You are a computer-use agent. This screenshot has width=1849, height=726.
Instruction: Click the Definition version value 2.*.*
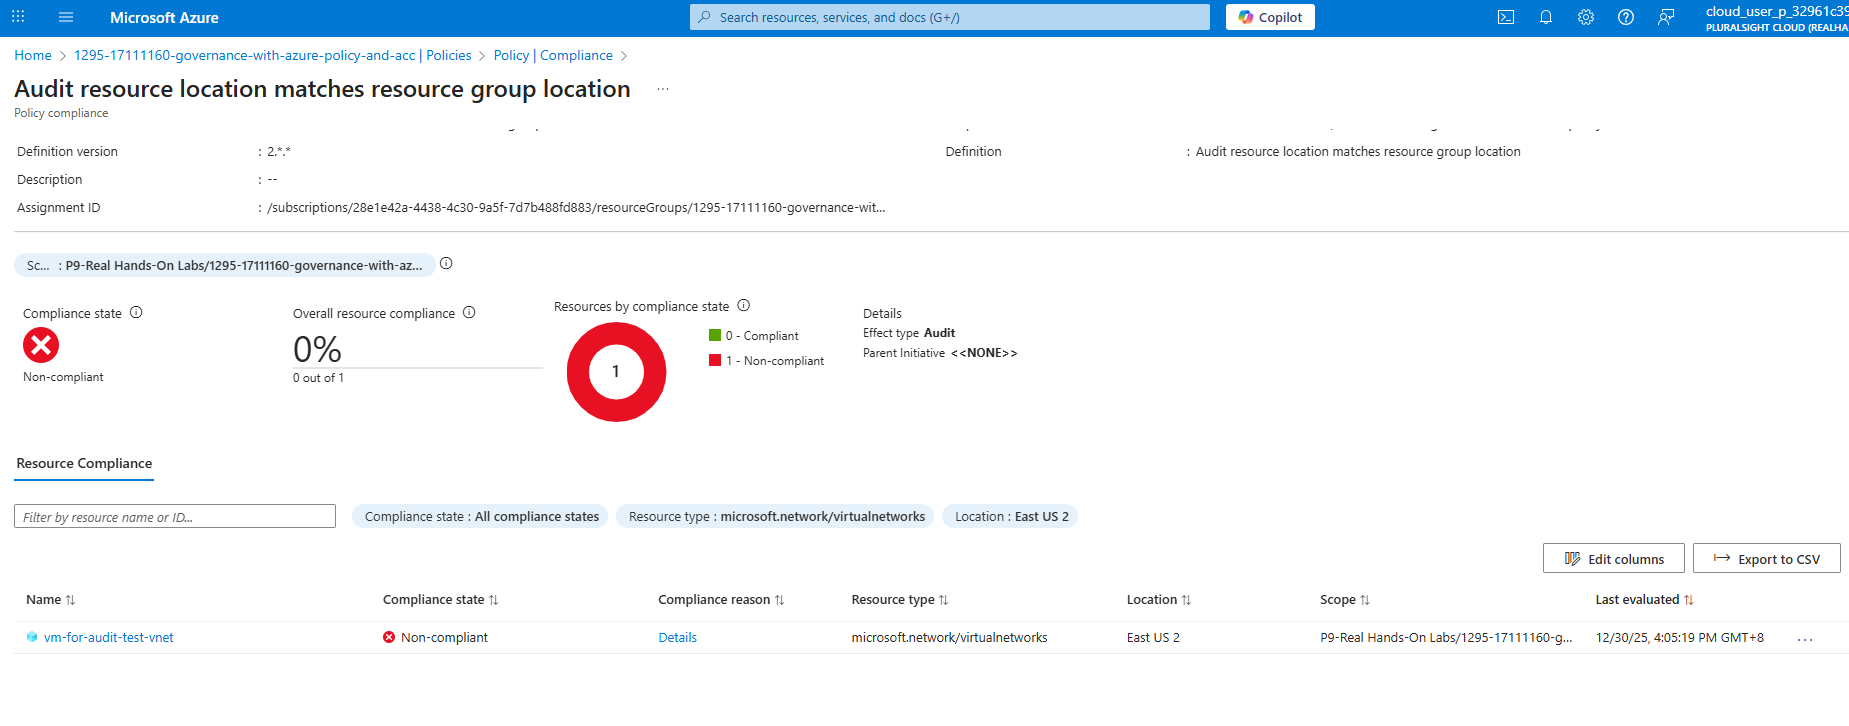(279, 152)
